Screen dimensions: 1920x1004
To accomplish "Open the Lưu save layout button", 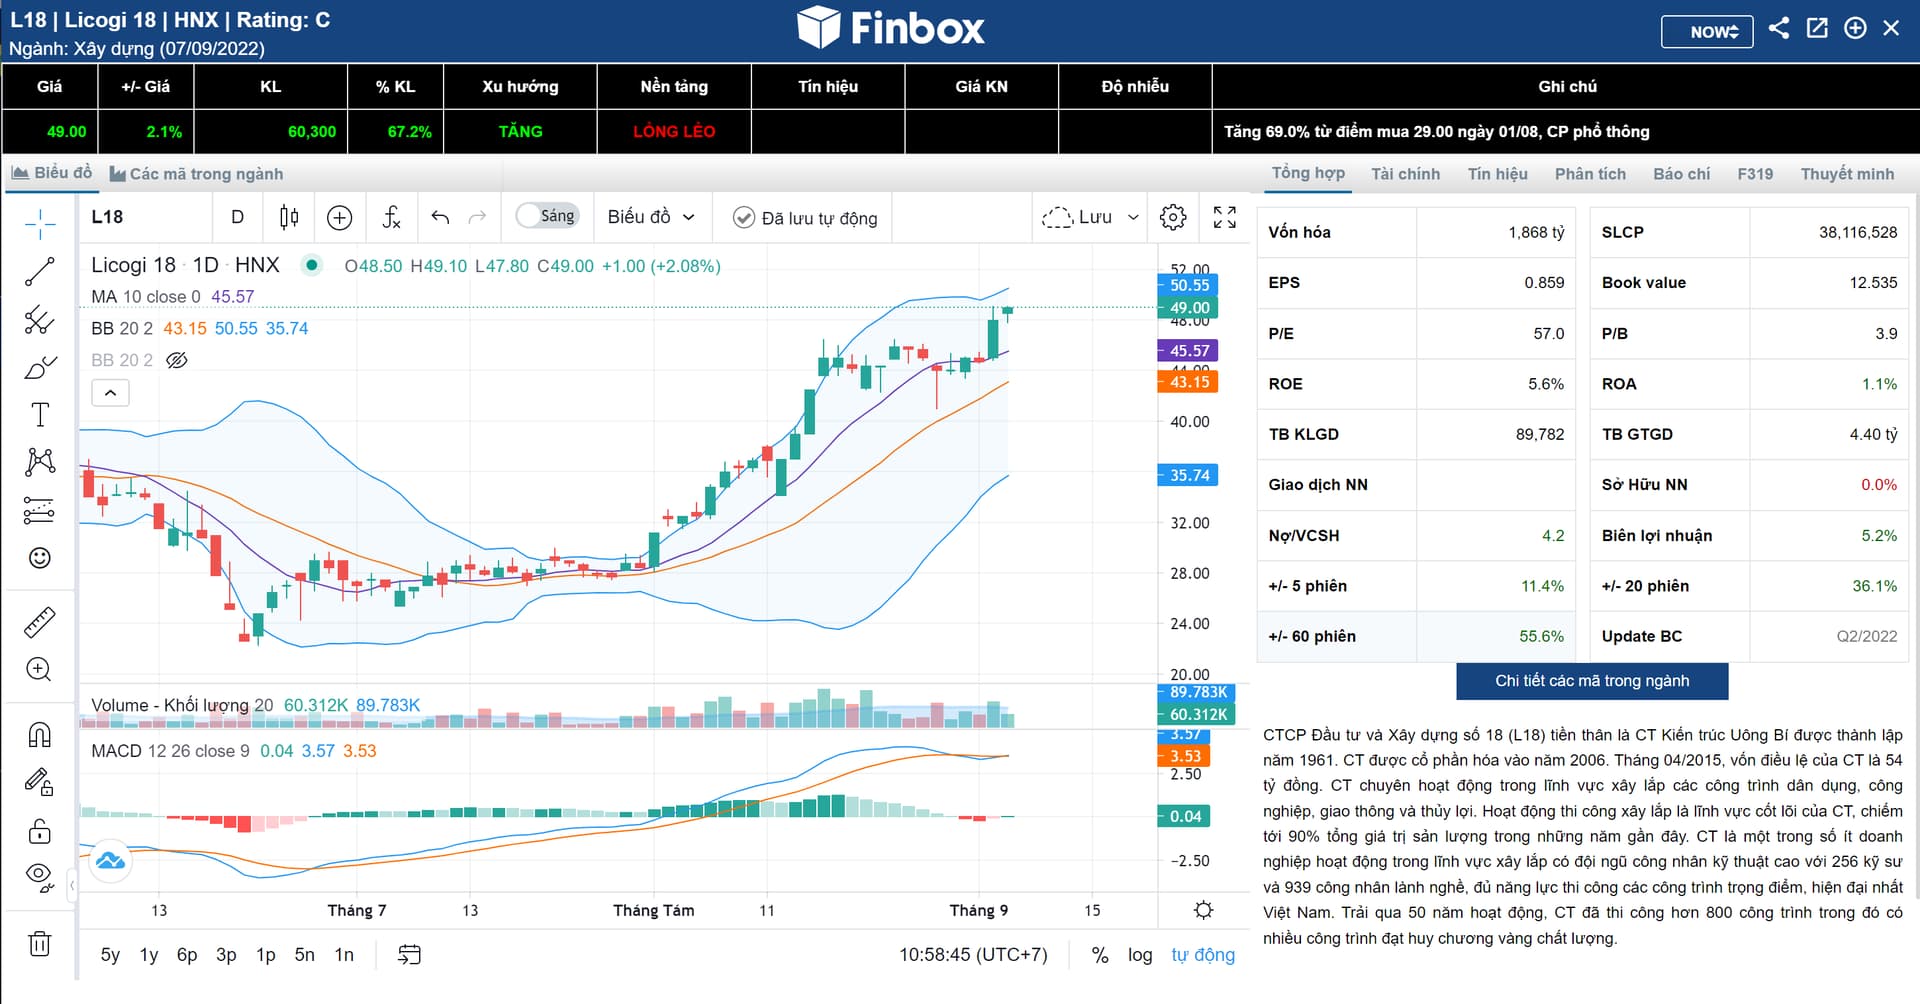I will [x=1077, y=217].
